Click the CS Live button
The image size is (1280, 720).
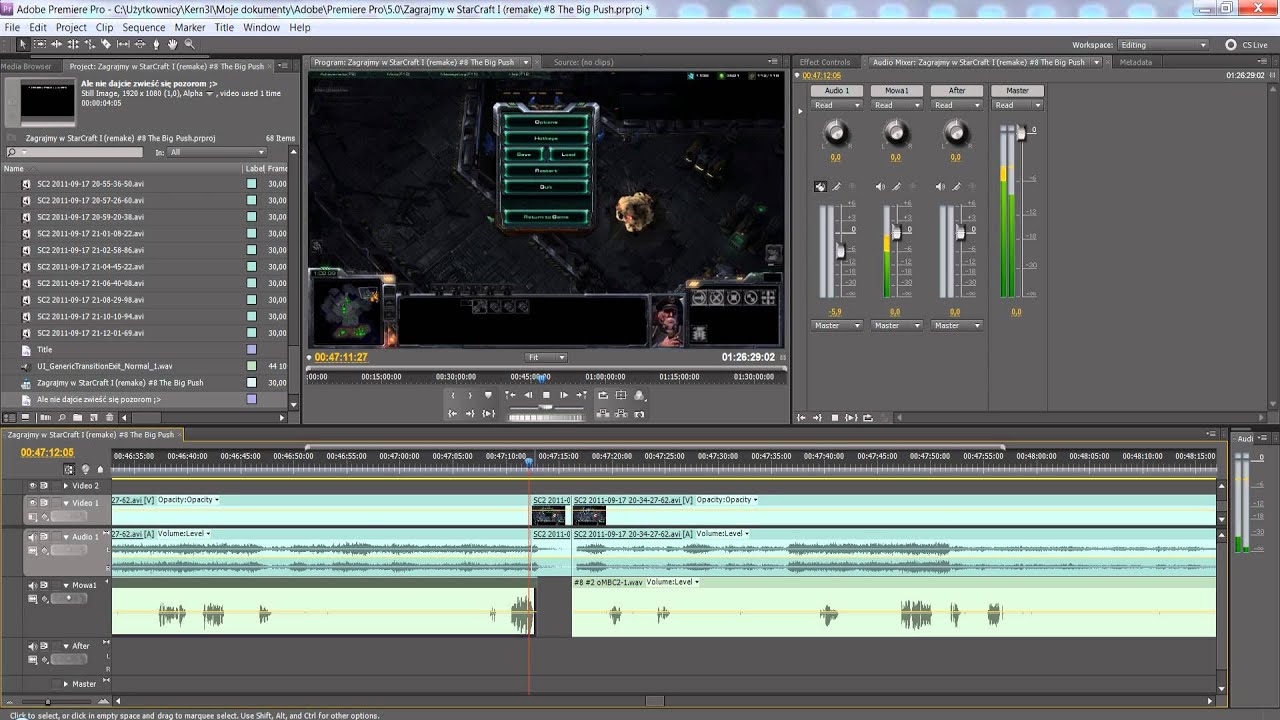[1247, 45]
